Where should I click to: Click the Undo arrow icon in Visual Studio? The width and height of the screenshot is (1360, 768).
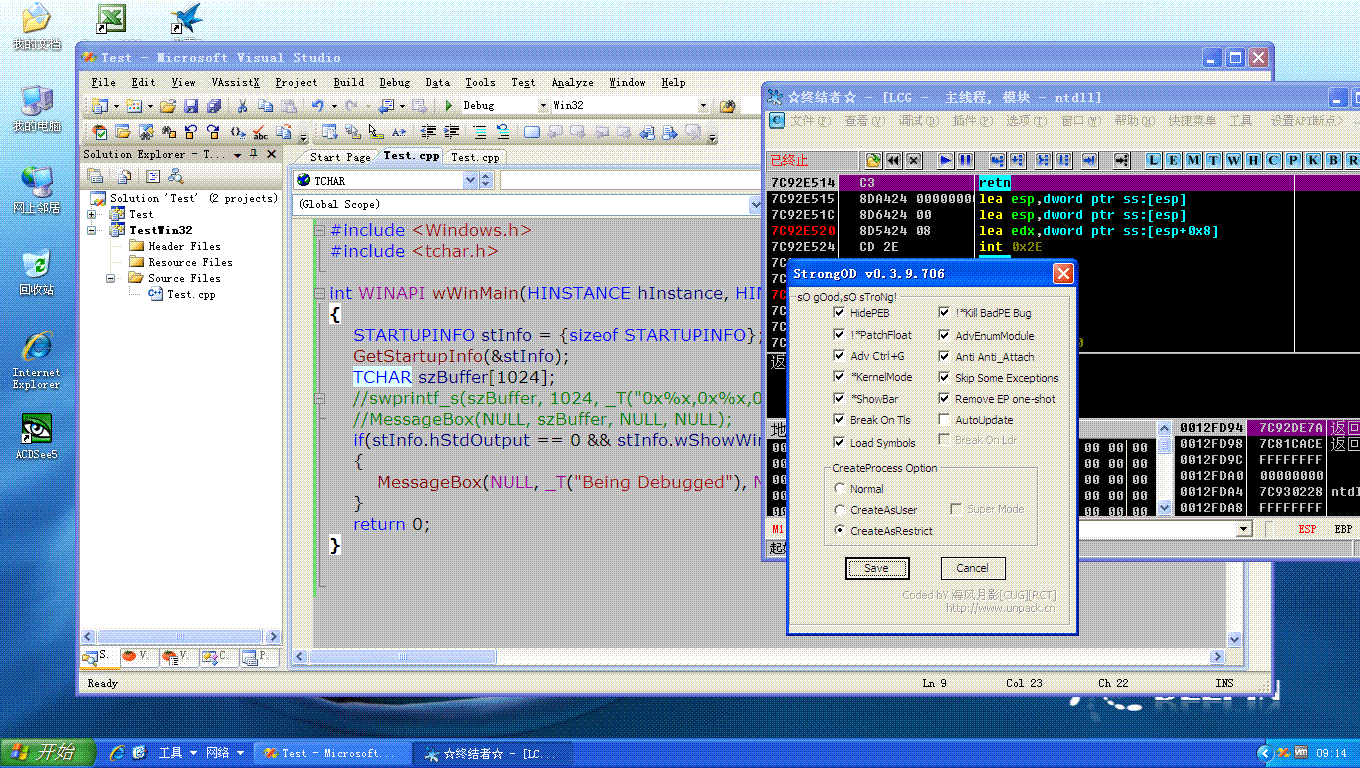pos(317,105)
